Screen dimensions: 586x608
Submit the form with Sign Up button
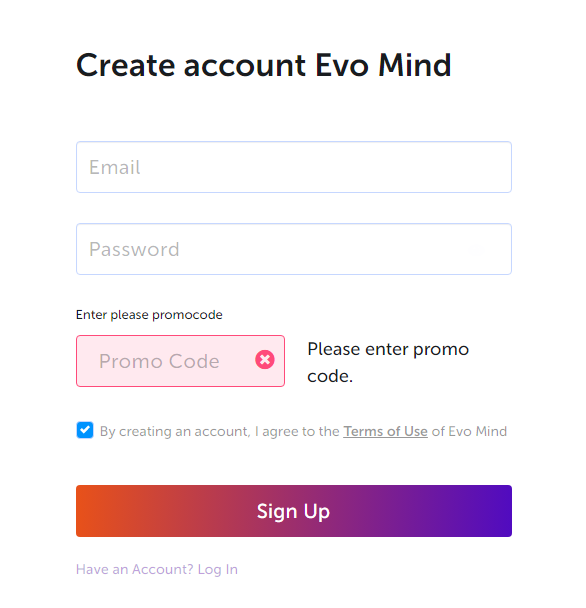click(x=294, y=511)
